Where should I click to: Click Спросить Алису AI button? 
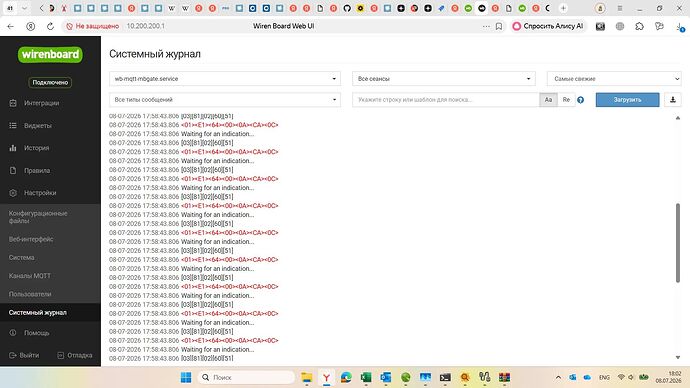548,26
